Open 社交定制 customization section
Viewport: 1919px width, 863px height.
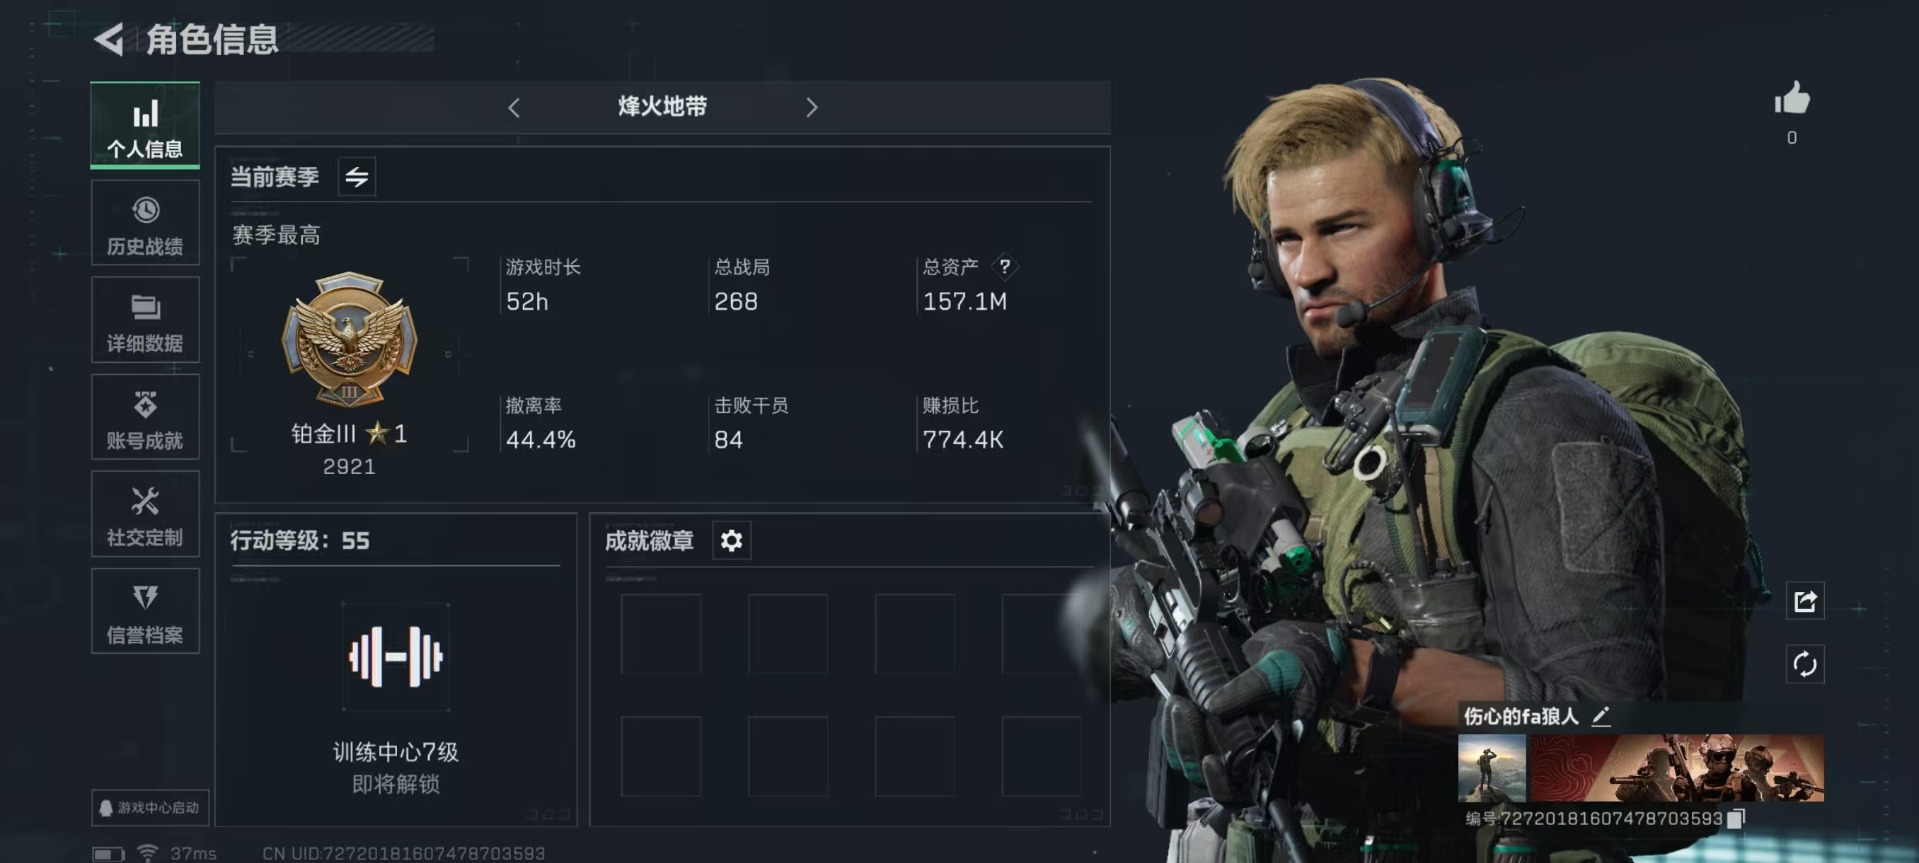pos(145,514)
